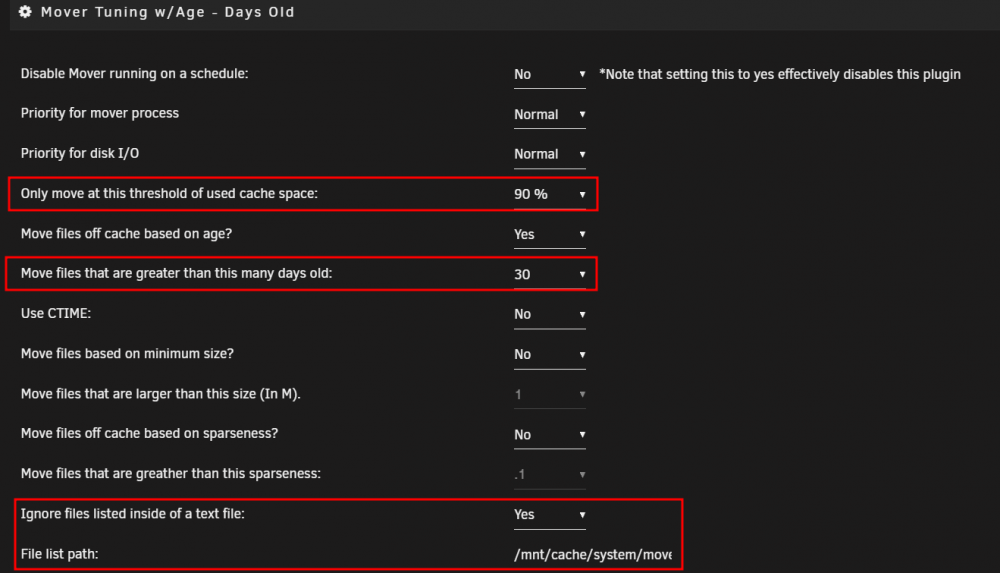Screen dimensions: 1000x573
Task: Select the days old dropdown showing 30
Action: coord(550,274)
